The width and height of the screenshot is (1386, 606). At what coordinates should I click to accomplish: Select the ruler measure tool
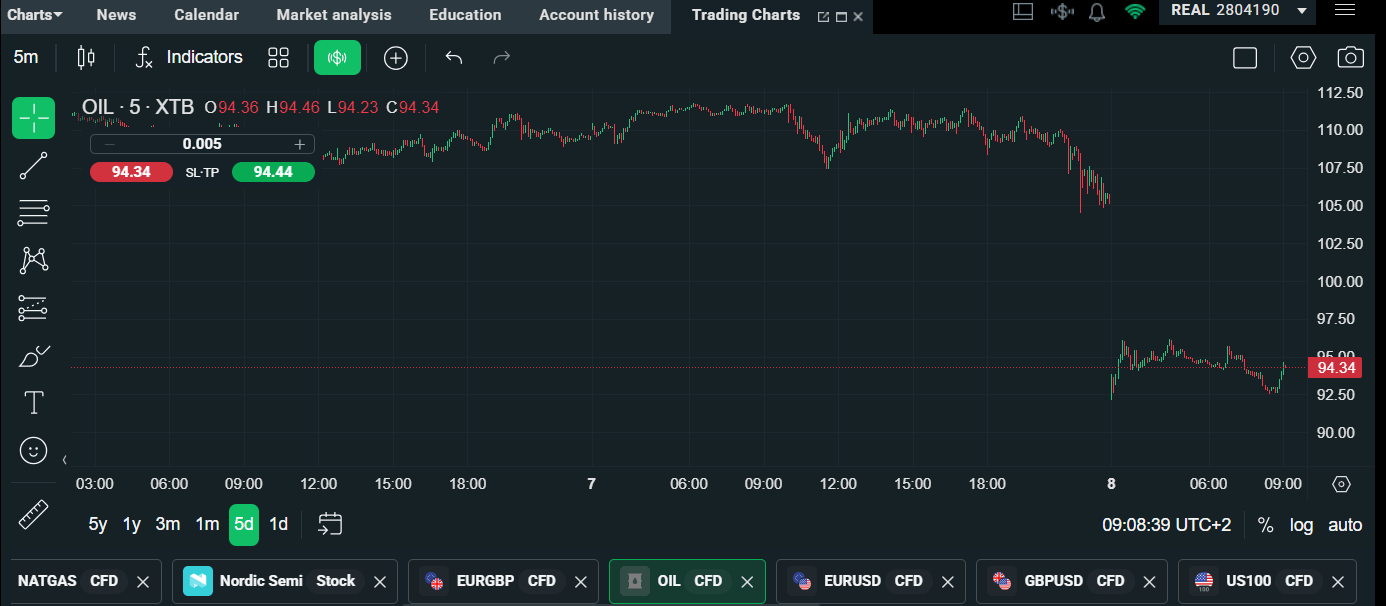(33, 515)
